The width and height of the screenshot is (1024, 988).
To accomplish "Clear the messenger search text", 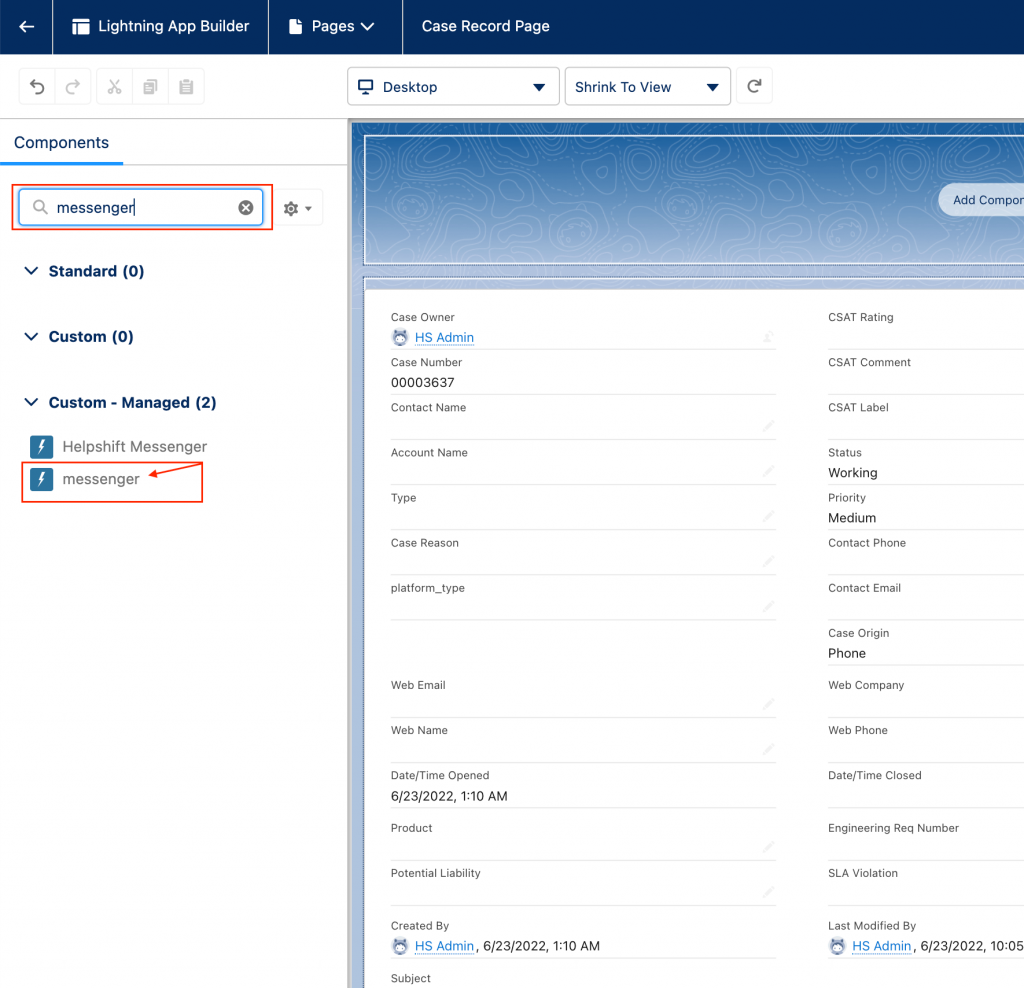I will pyautogui.click(x=245, y=208).
